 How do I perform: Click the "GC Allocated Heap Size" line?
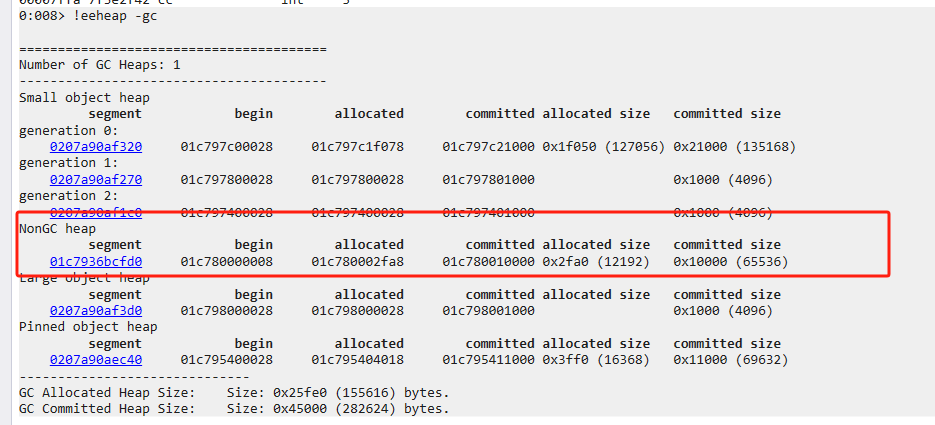(x=234, y=392)
